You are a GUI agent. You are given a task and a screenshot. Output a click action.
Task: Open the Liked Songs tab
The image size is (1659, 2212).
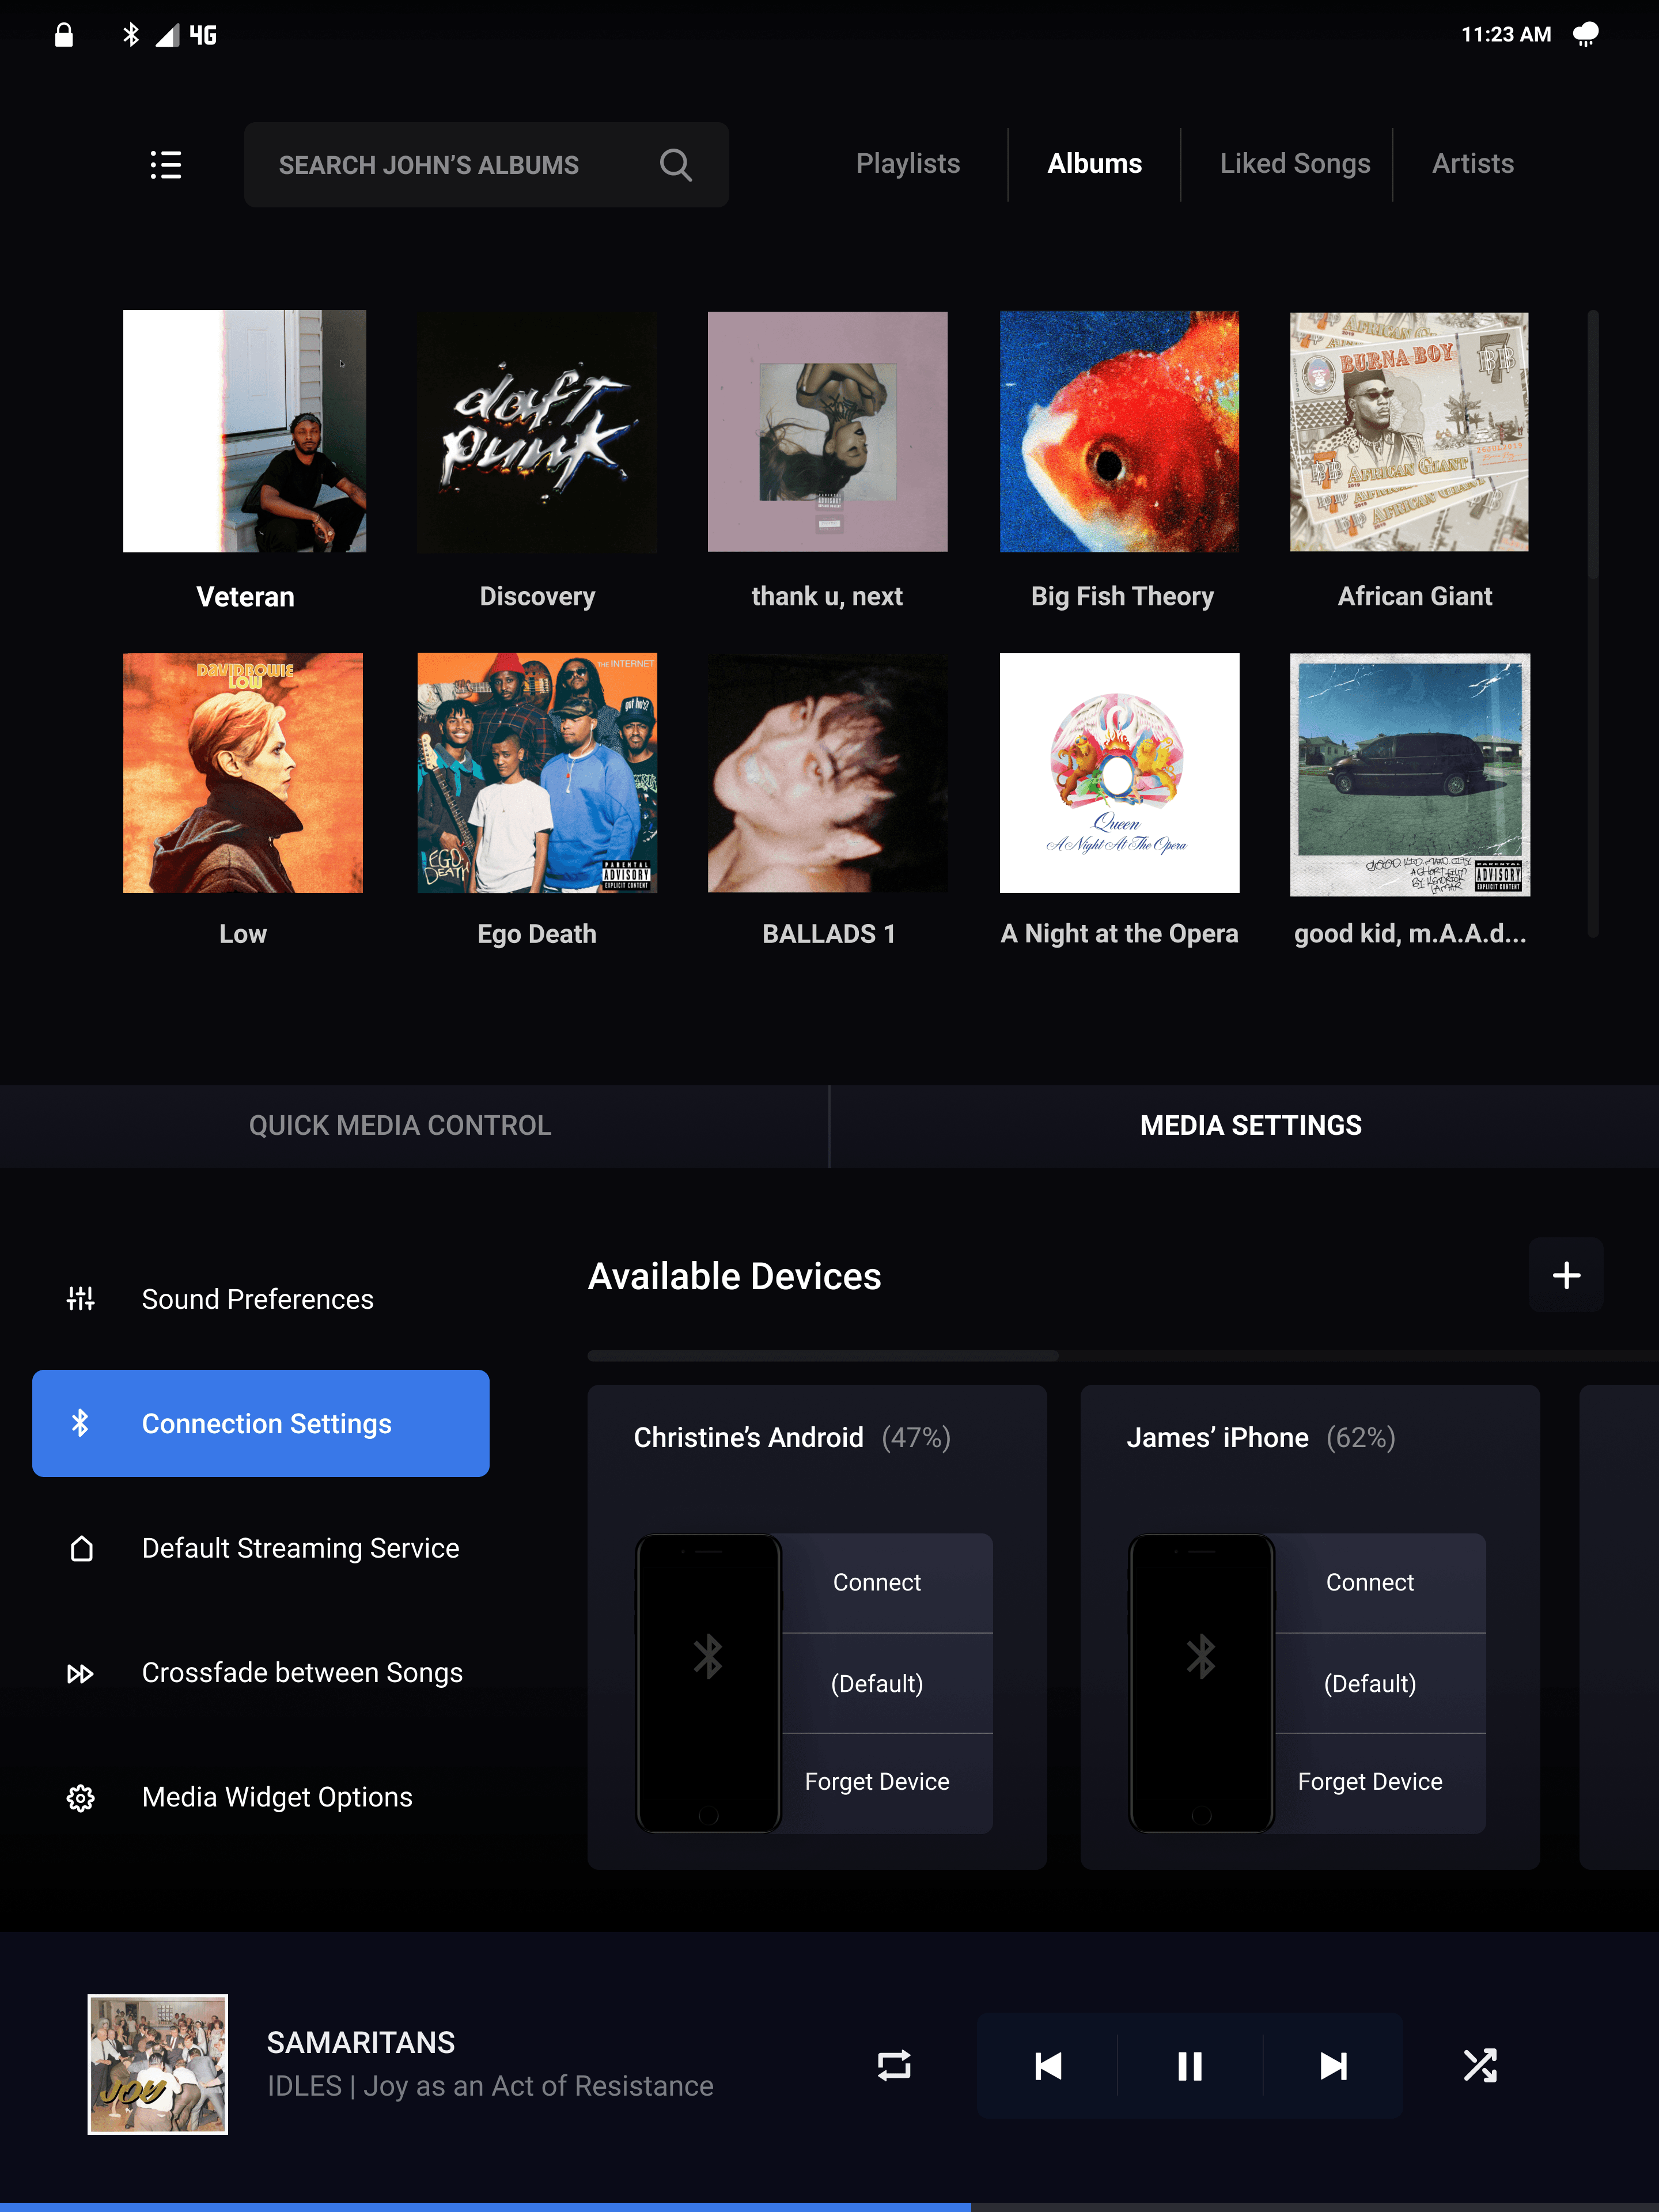[x=1295, y=164]
